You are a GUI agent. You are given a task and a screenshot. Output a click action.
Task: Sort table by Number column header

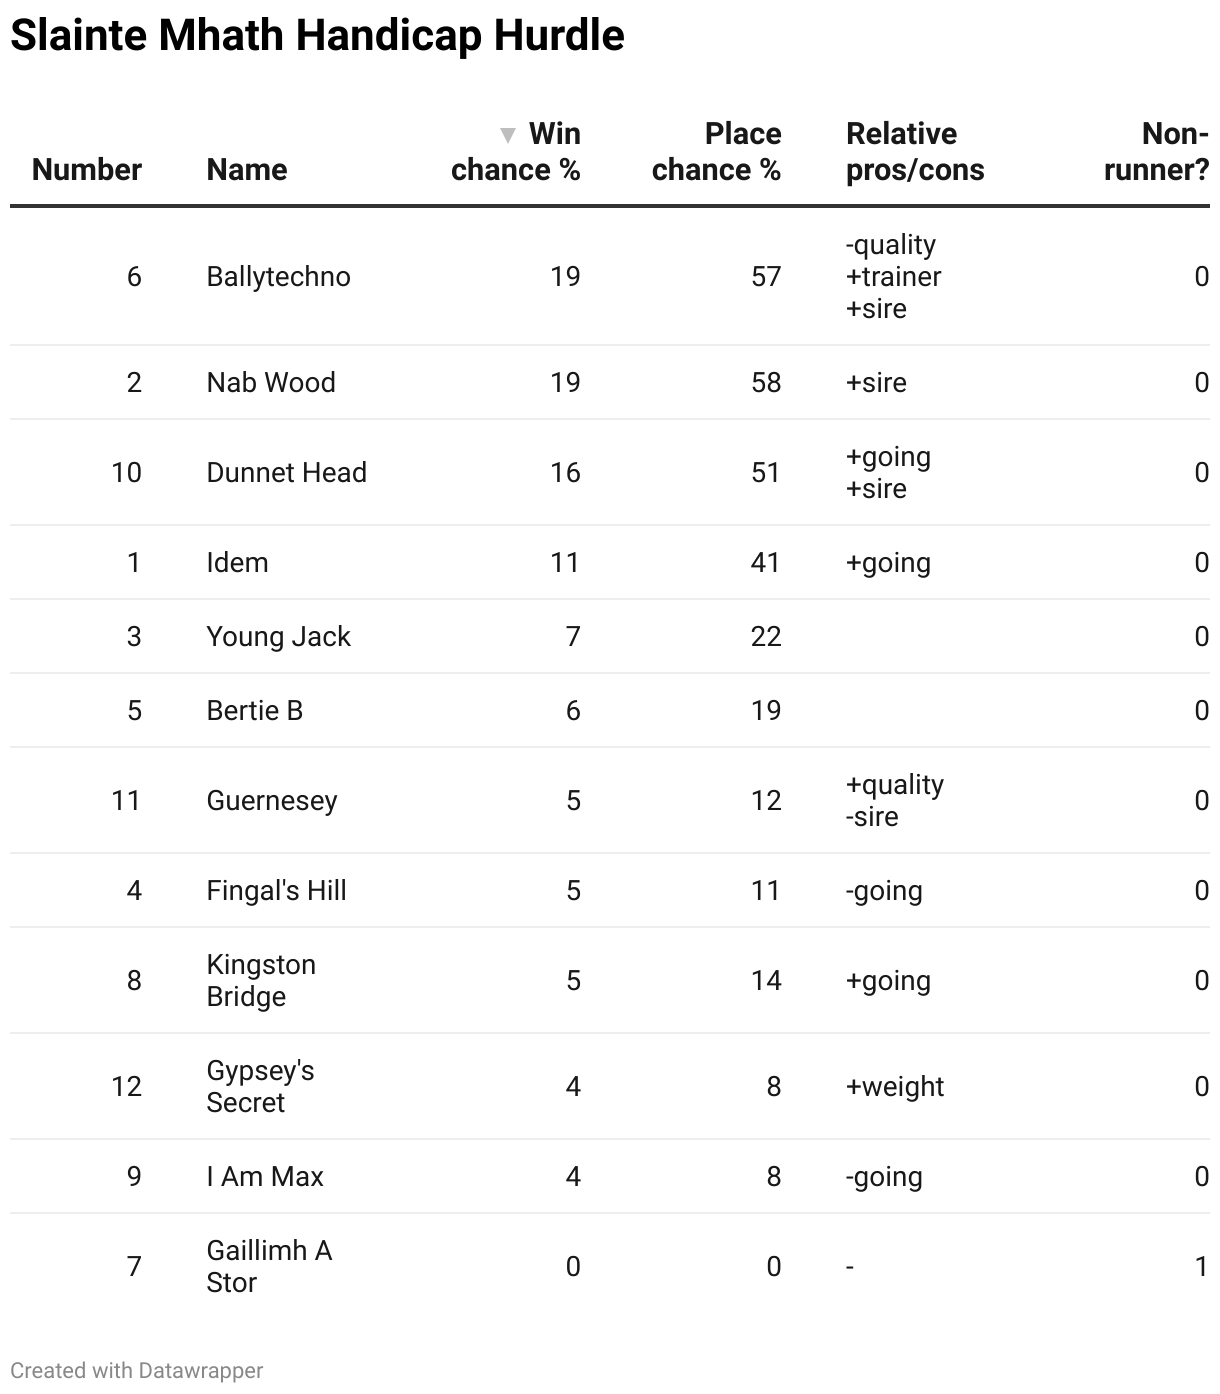(87, 170)
